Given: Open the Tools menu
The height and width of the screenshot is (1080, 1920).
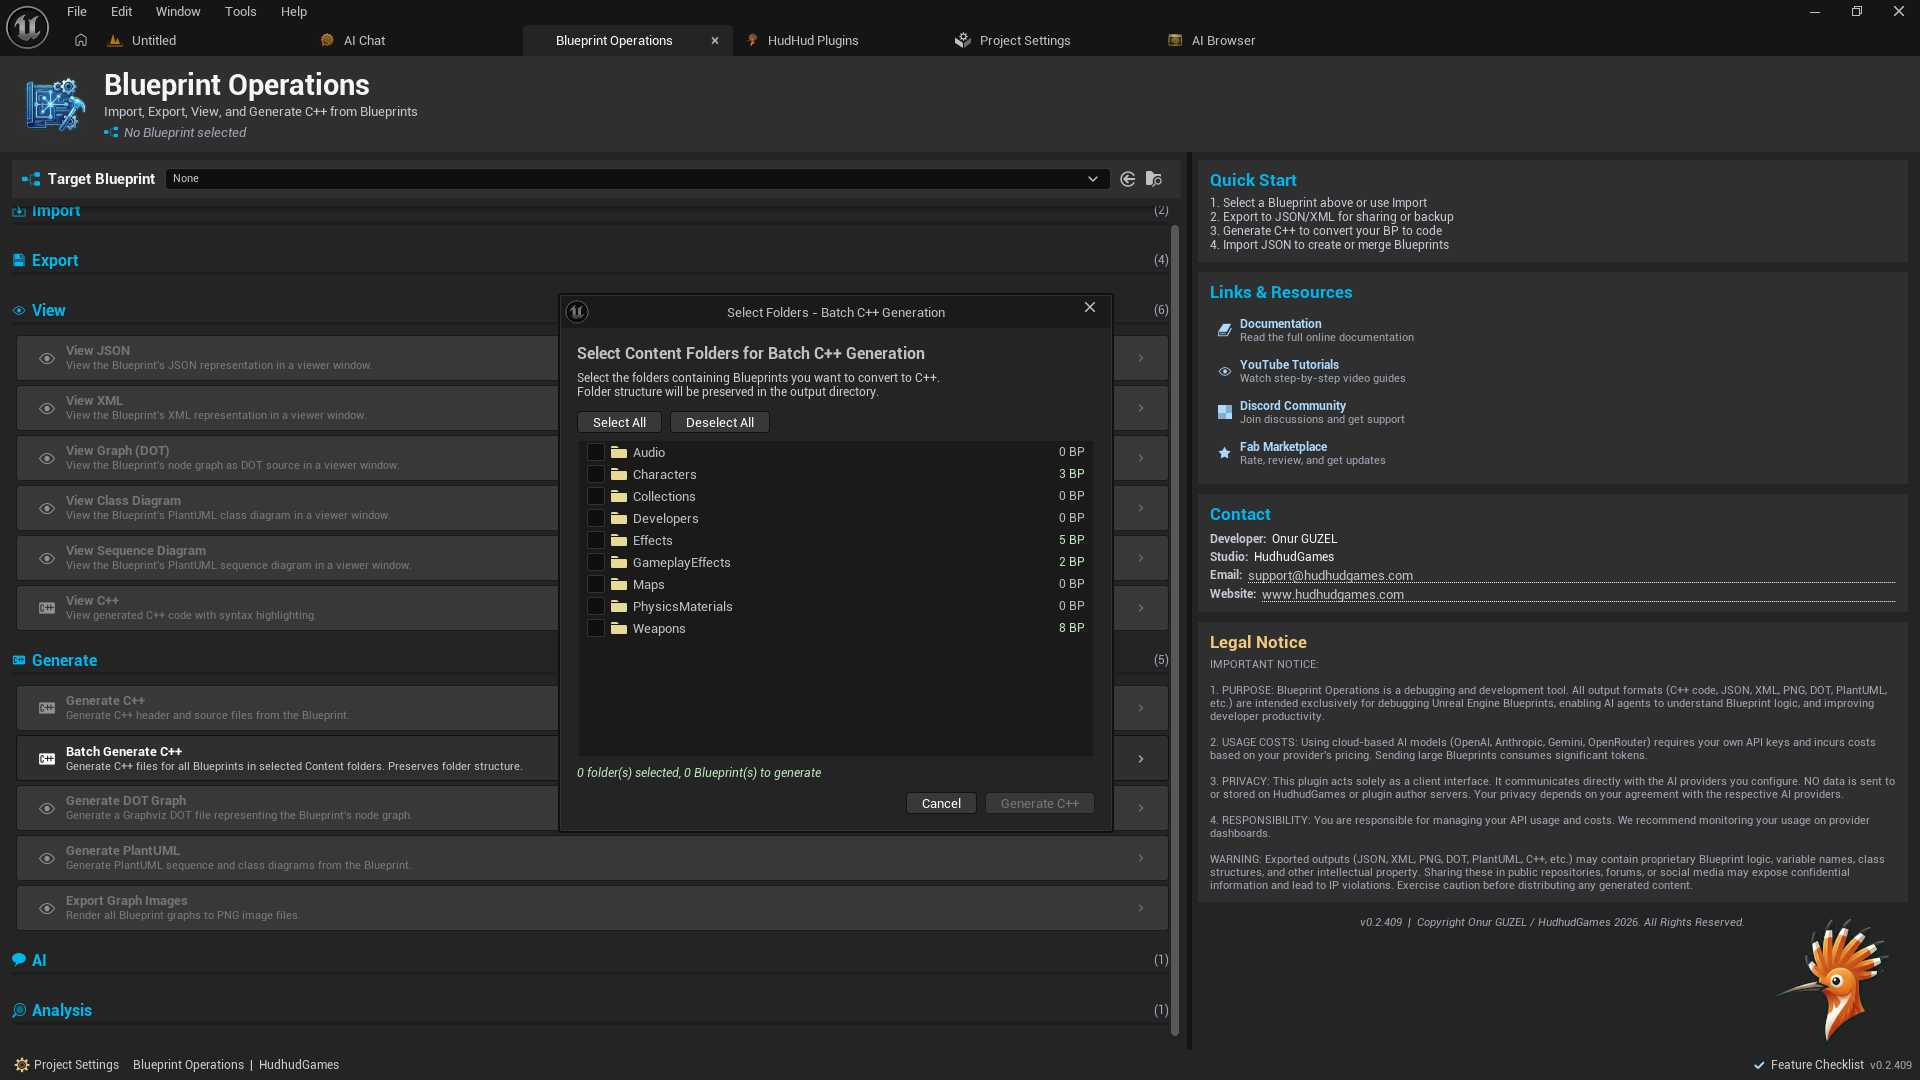Looking at the screenshot, I should tap(240, 12).
